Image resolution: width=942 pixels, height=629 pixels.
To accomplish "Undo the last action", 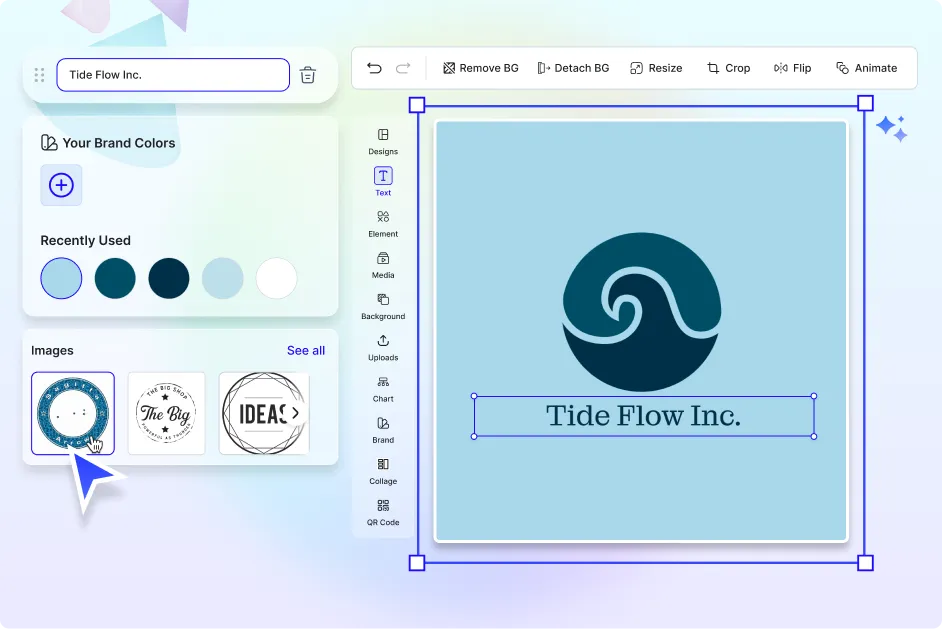I will (374, 67).
